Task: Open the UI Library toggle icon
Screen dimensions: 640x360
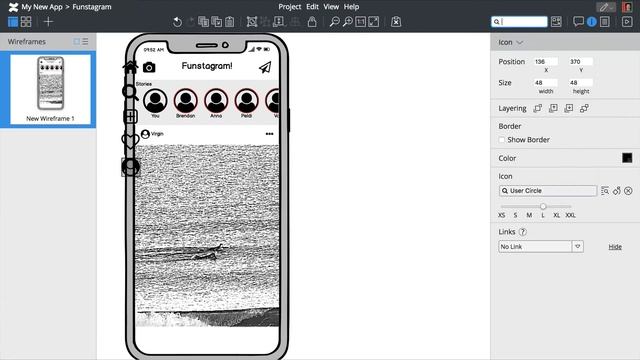Action: pos(556,22)
